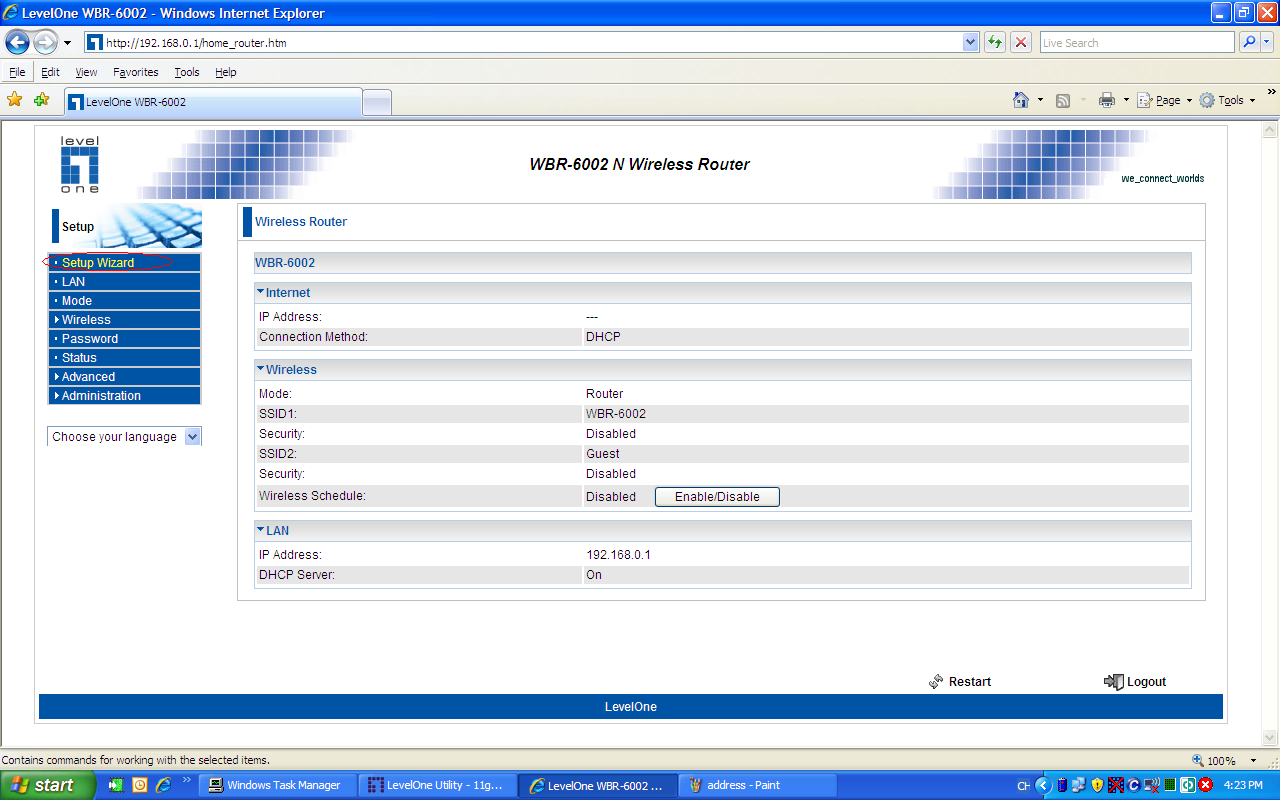Image resolution: width=1280 pixels, height=800 pixels.
Task: Refresh the page using the green refresh icon
Action: tap(994, 42)
